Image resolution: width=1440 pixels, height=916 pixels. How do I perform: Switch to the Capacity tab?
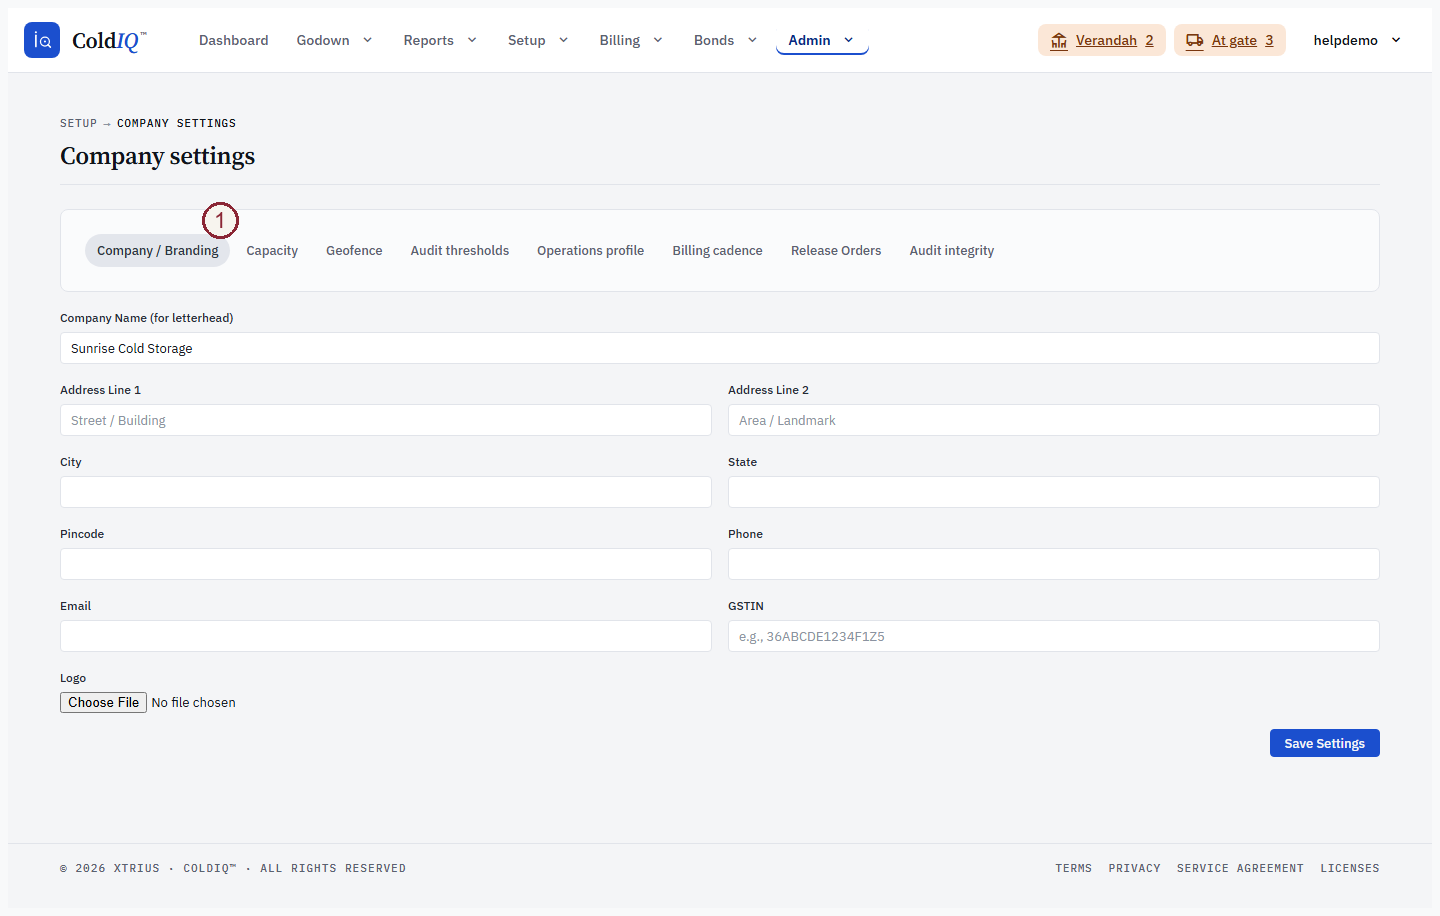click(x=272, y=250)
